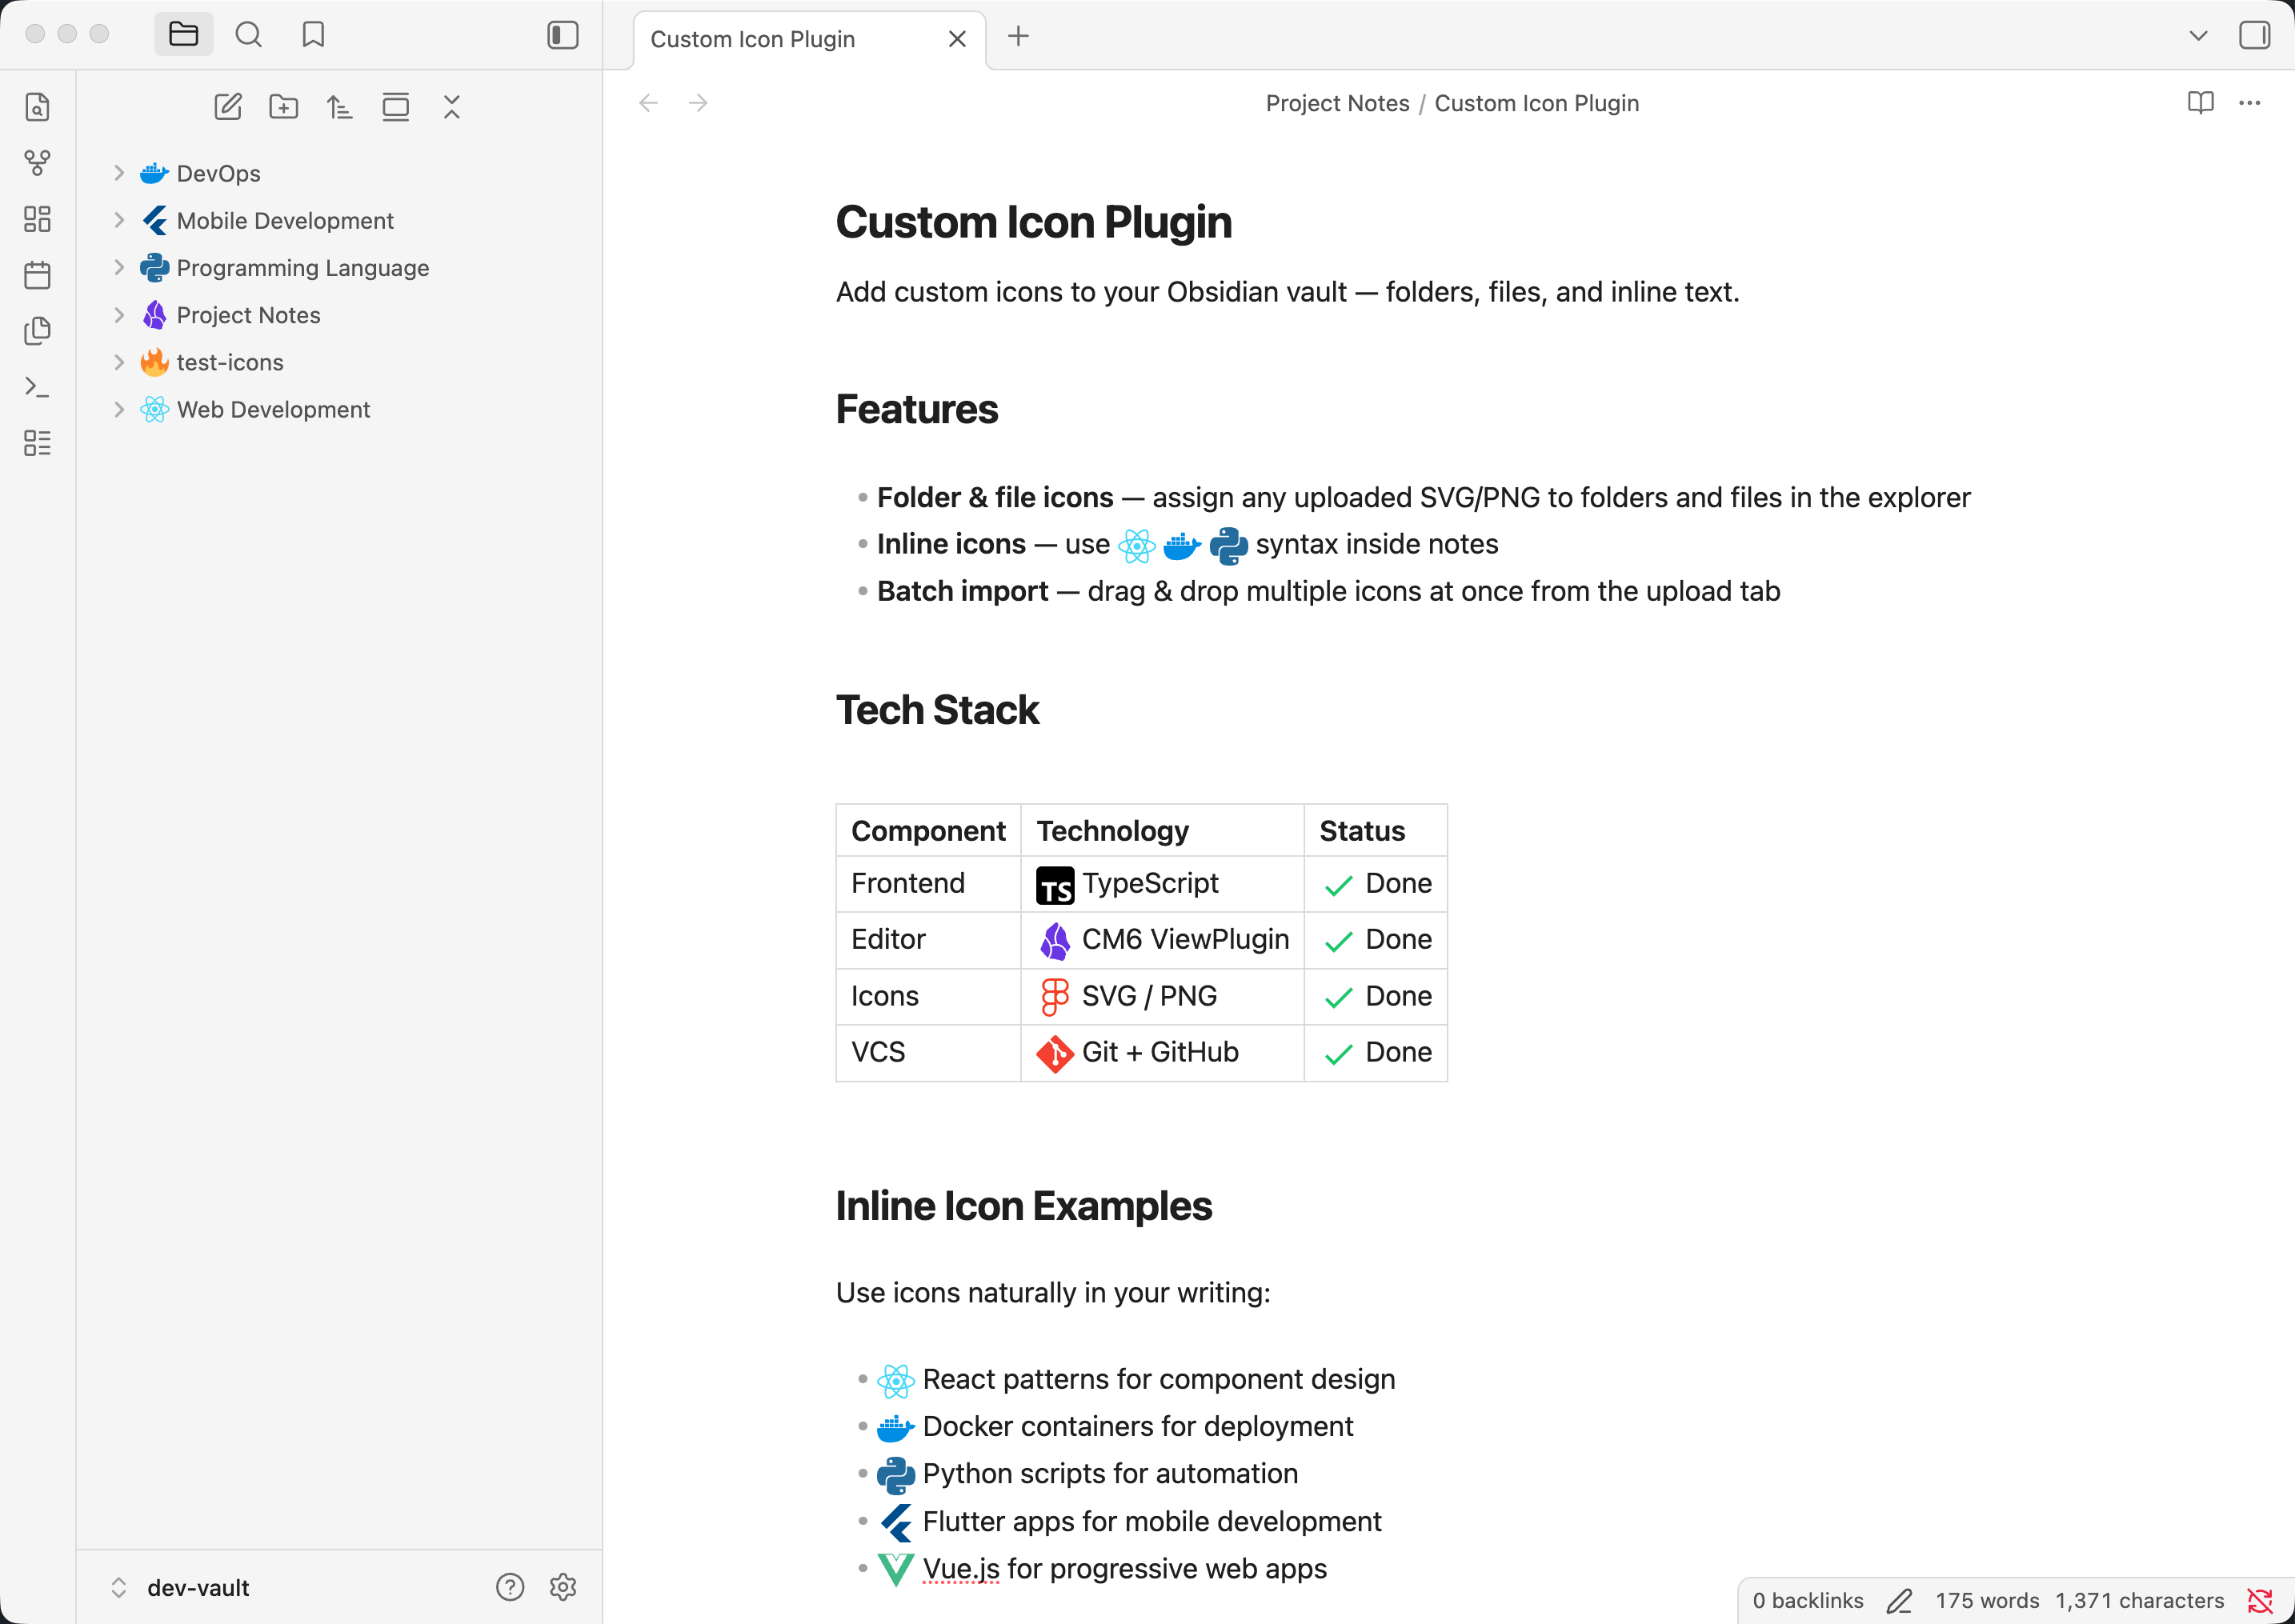Open command palette terminal icon

[x=37, y=387]
